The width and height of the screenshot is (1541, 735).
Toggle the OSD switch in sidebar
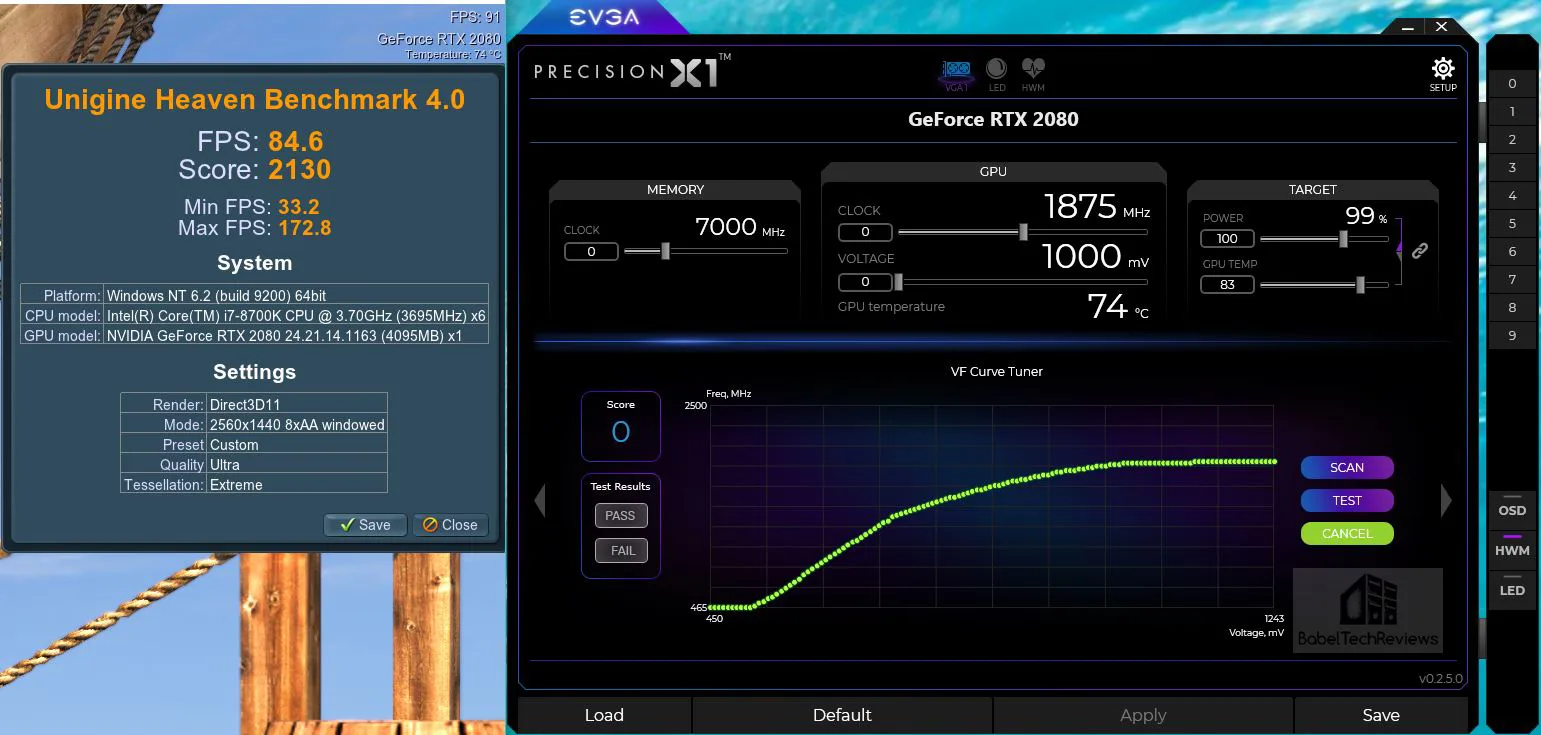point(1512,508)
